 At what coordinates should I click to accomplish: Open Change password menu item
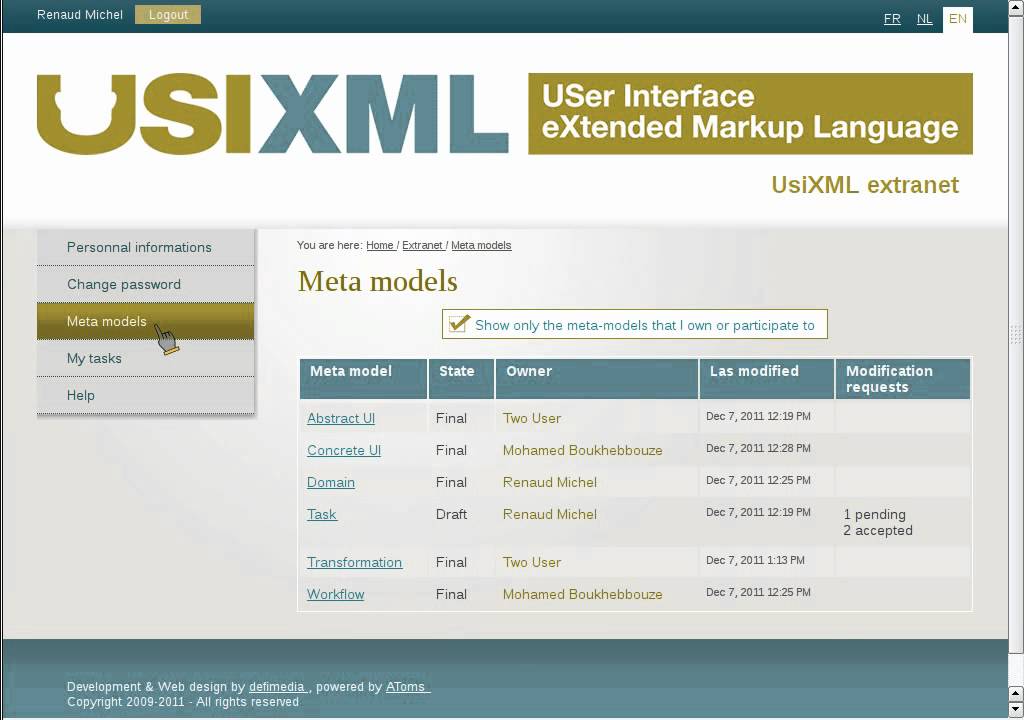pyautogui.click(x=146, y=284)
